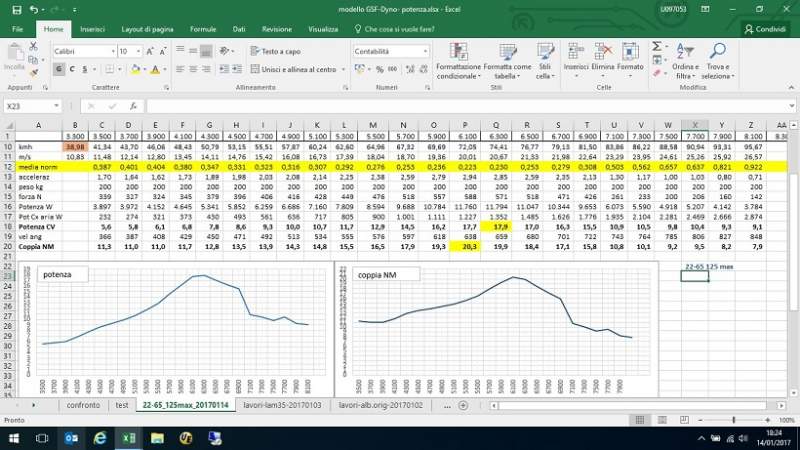Toggle Testo a capo wrap text
Viewport: 800px width, 450px height.
point(276,52)
